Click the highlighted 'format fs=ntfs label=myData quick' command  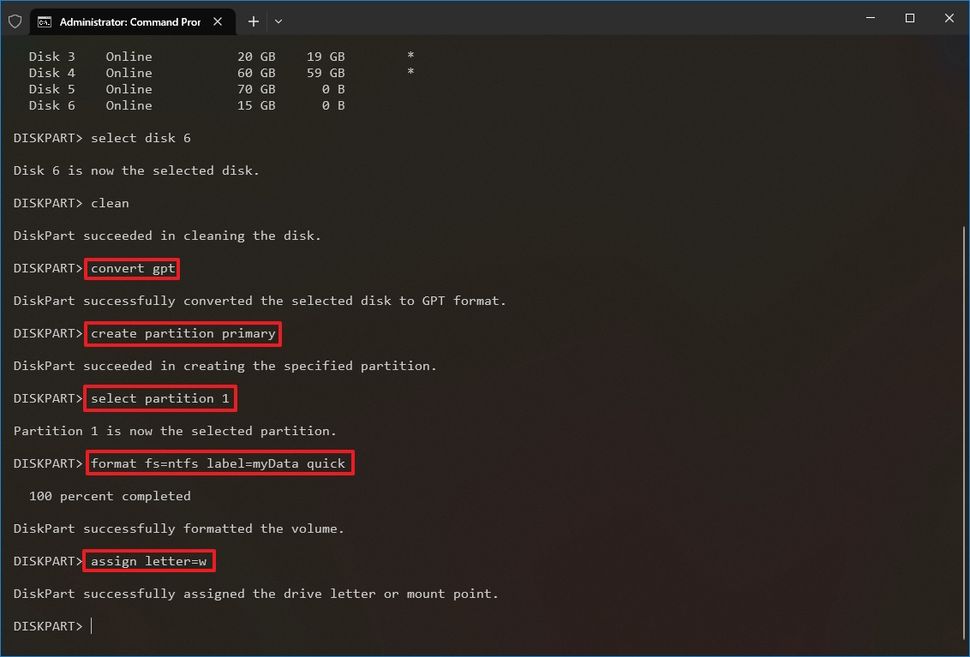pos(219,463)
